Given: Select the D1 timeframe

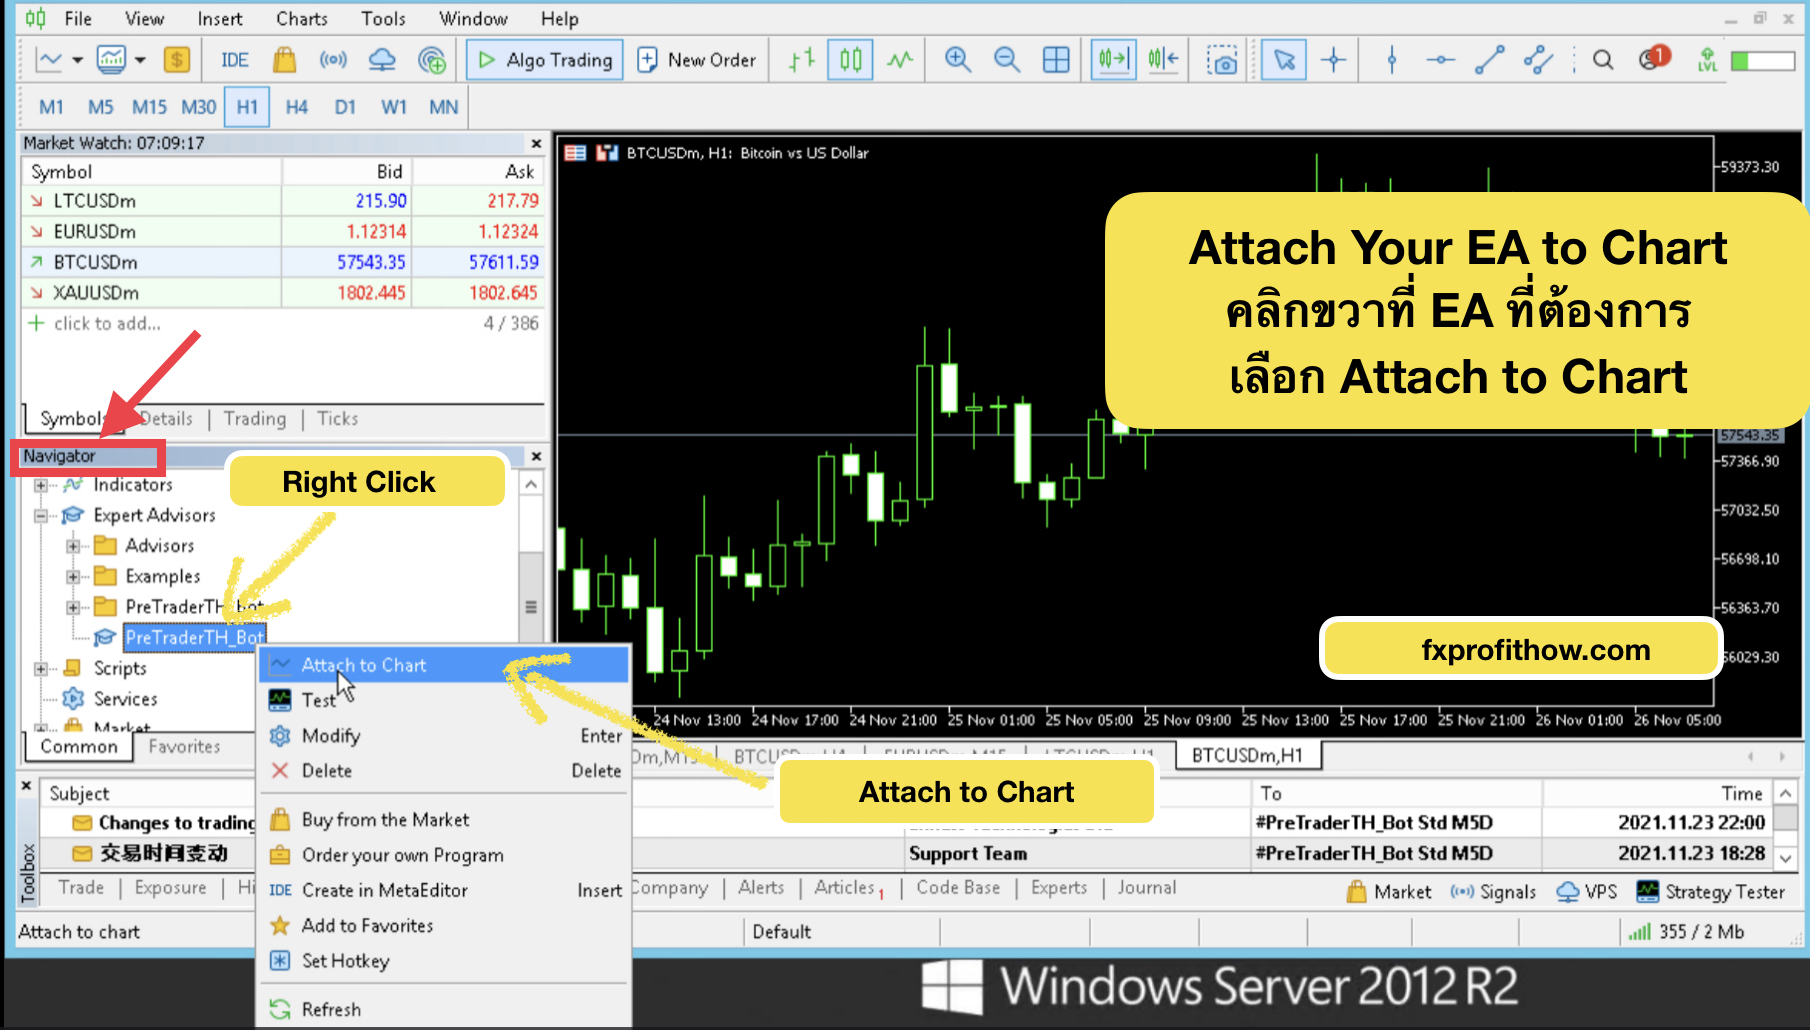Looking at the screenshot, I should coord(345,107).
